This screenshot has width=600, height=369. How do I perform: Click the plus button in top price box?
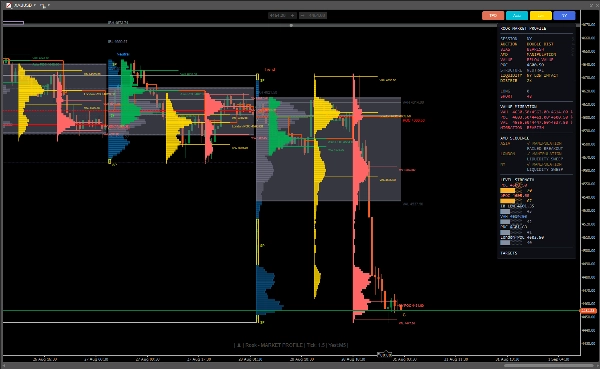[292, 15]
